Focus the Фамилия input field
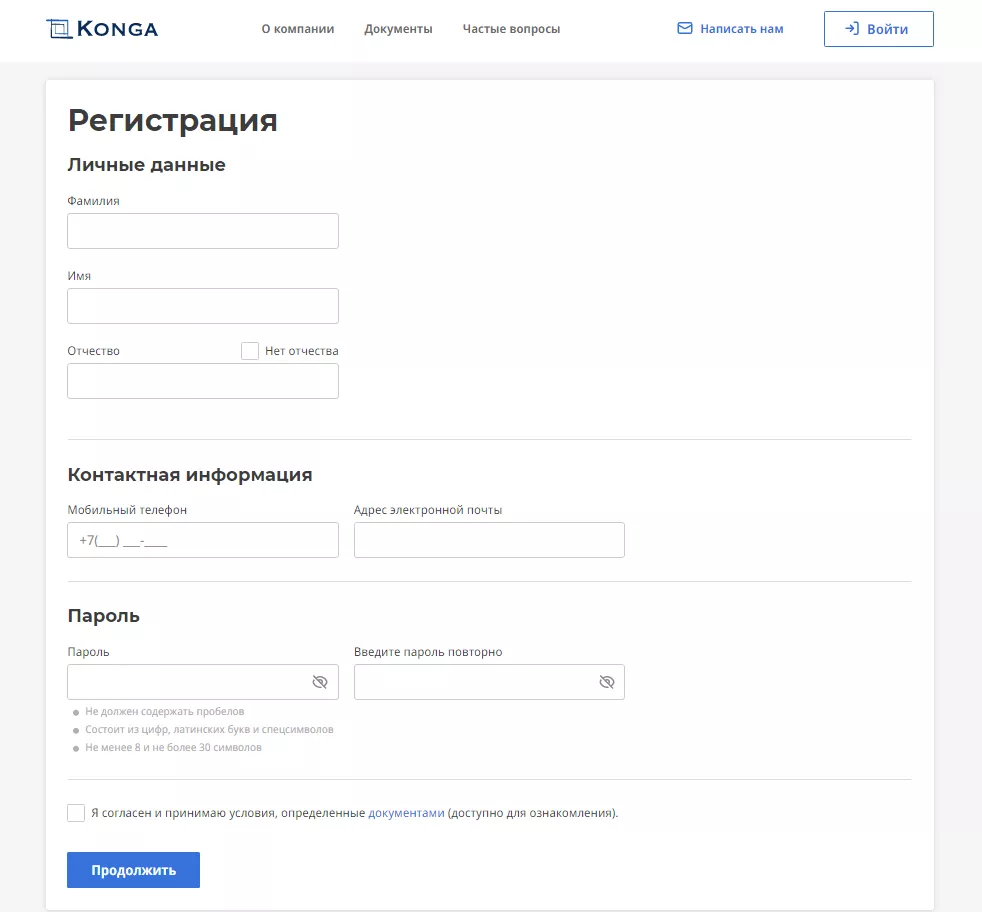The image size is (982, 912). [203, 231]
